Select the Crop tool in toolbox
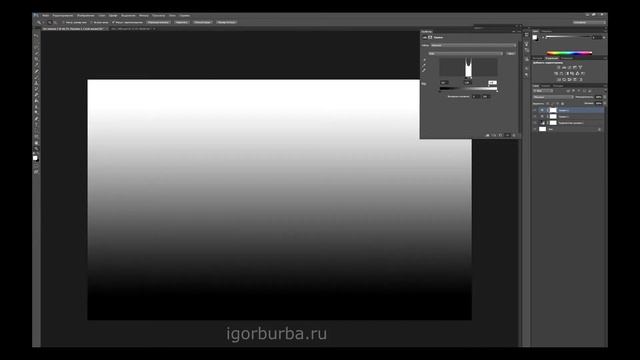 point(36,59)
